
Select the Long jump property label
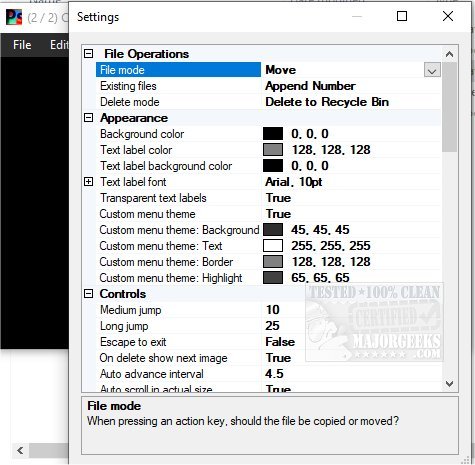pos(124,326)
